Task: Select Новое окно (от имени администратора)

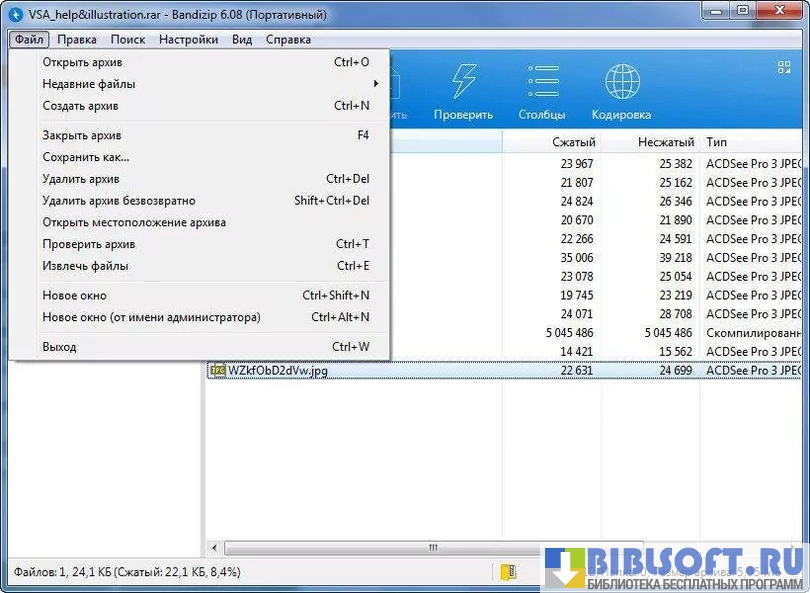Action: (x=151, y=317)
